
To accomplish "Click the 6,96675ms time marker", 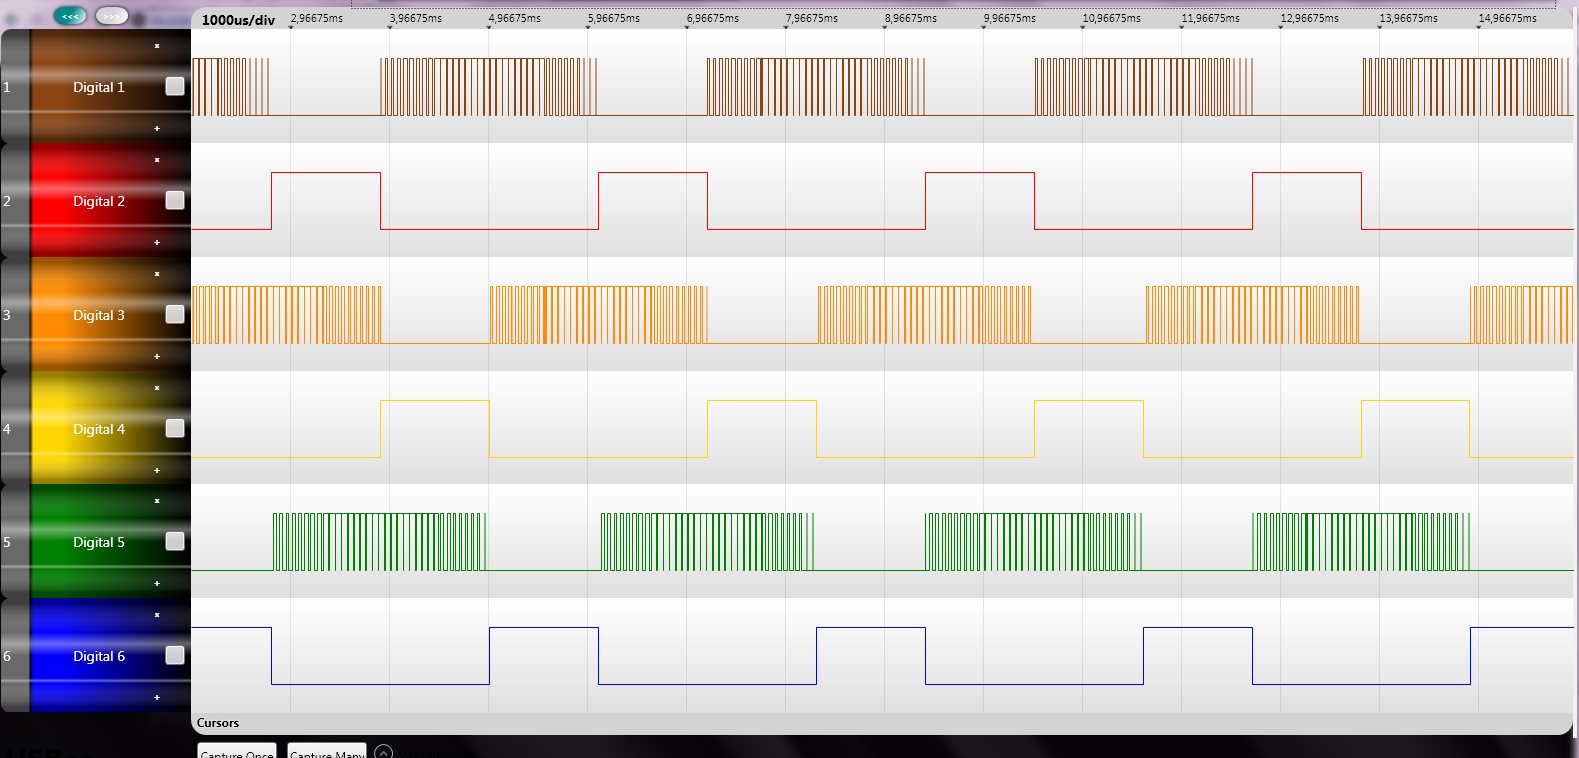I will [713, 18].
